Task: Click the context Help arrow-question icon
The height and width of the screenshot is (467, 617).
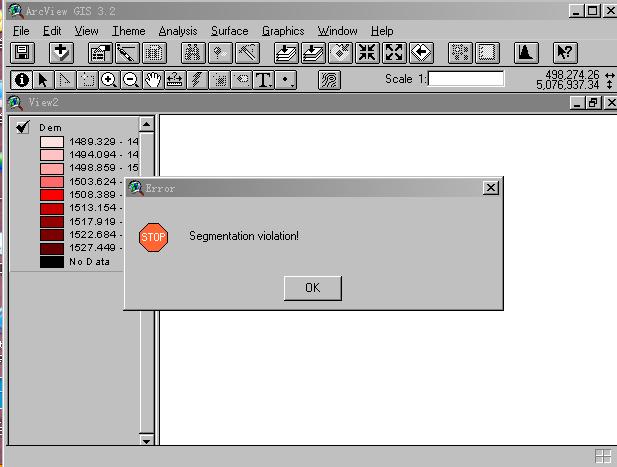Action: (565, 53)
